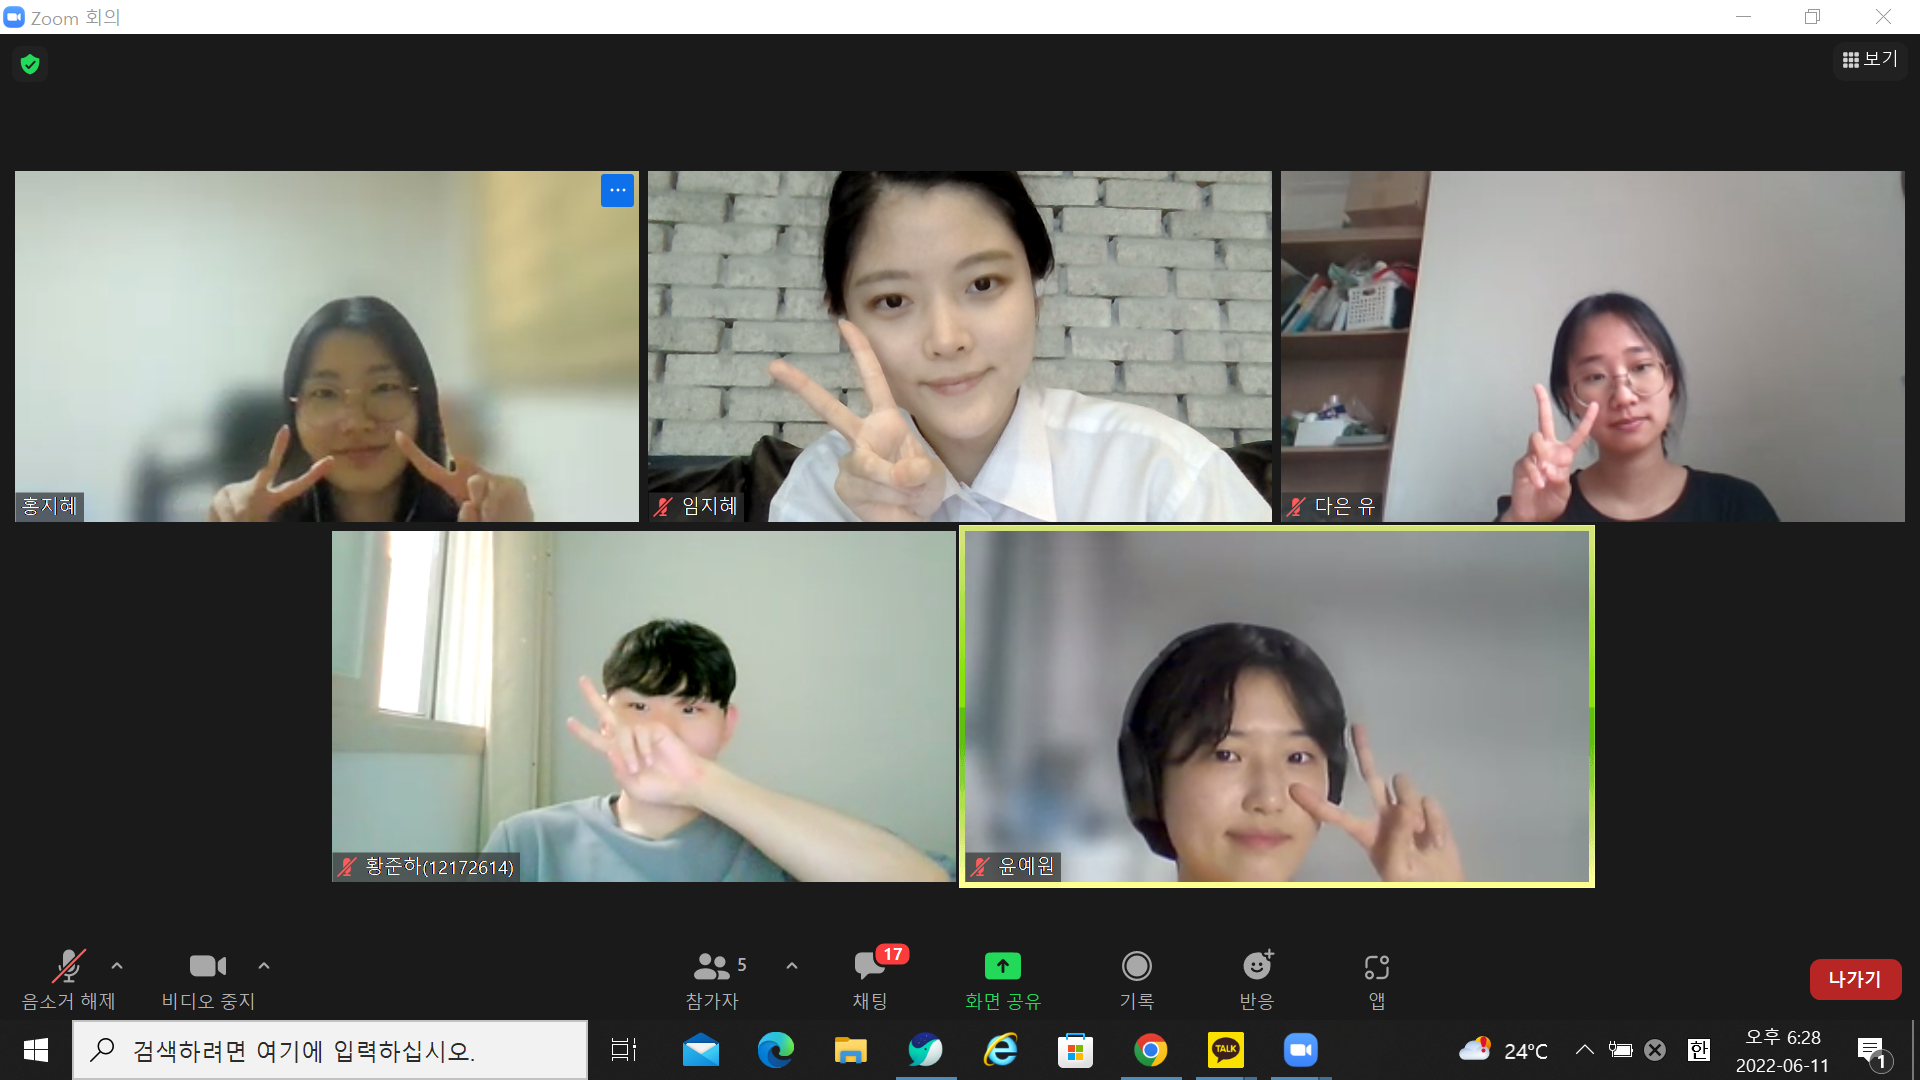Start recording with the 기록 icon

[x=1136, y=967]
